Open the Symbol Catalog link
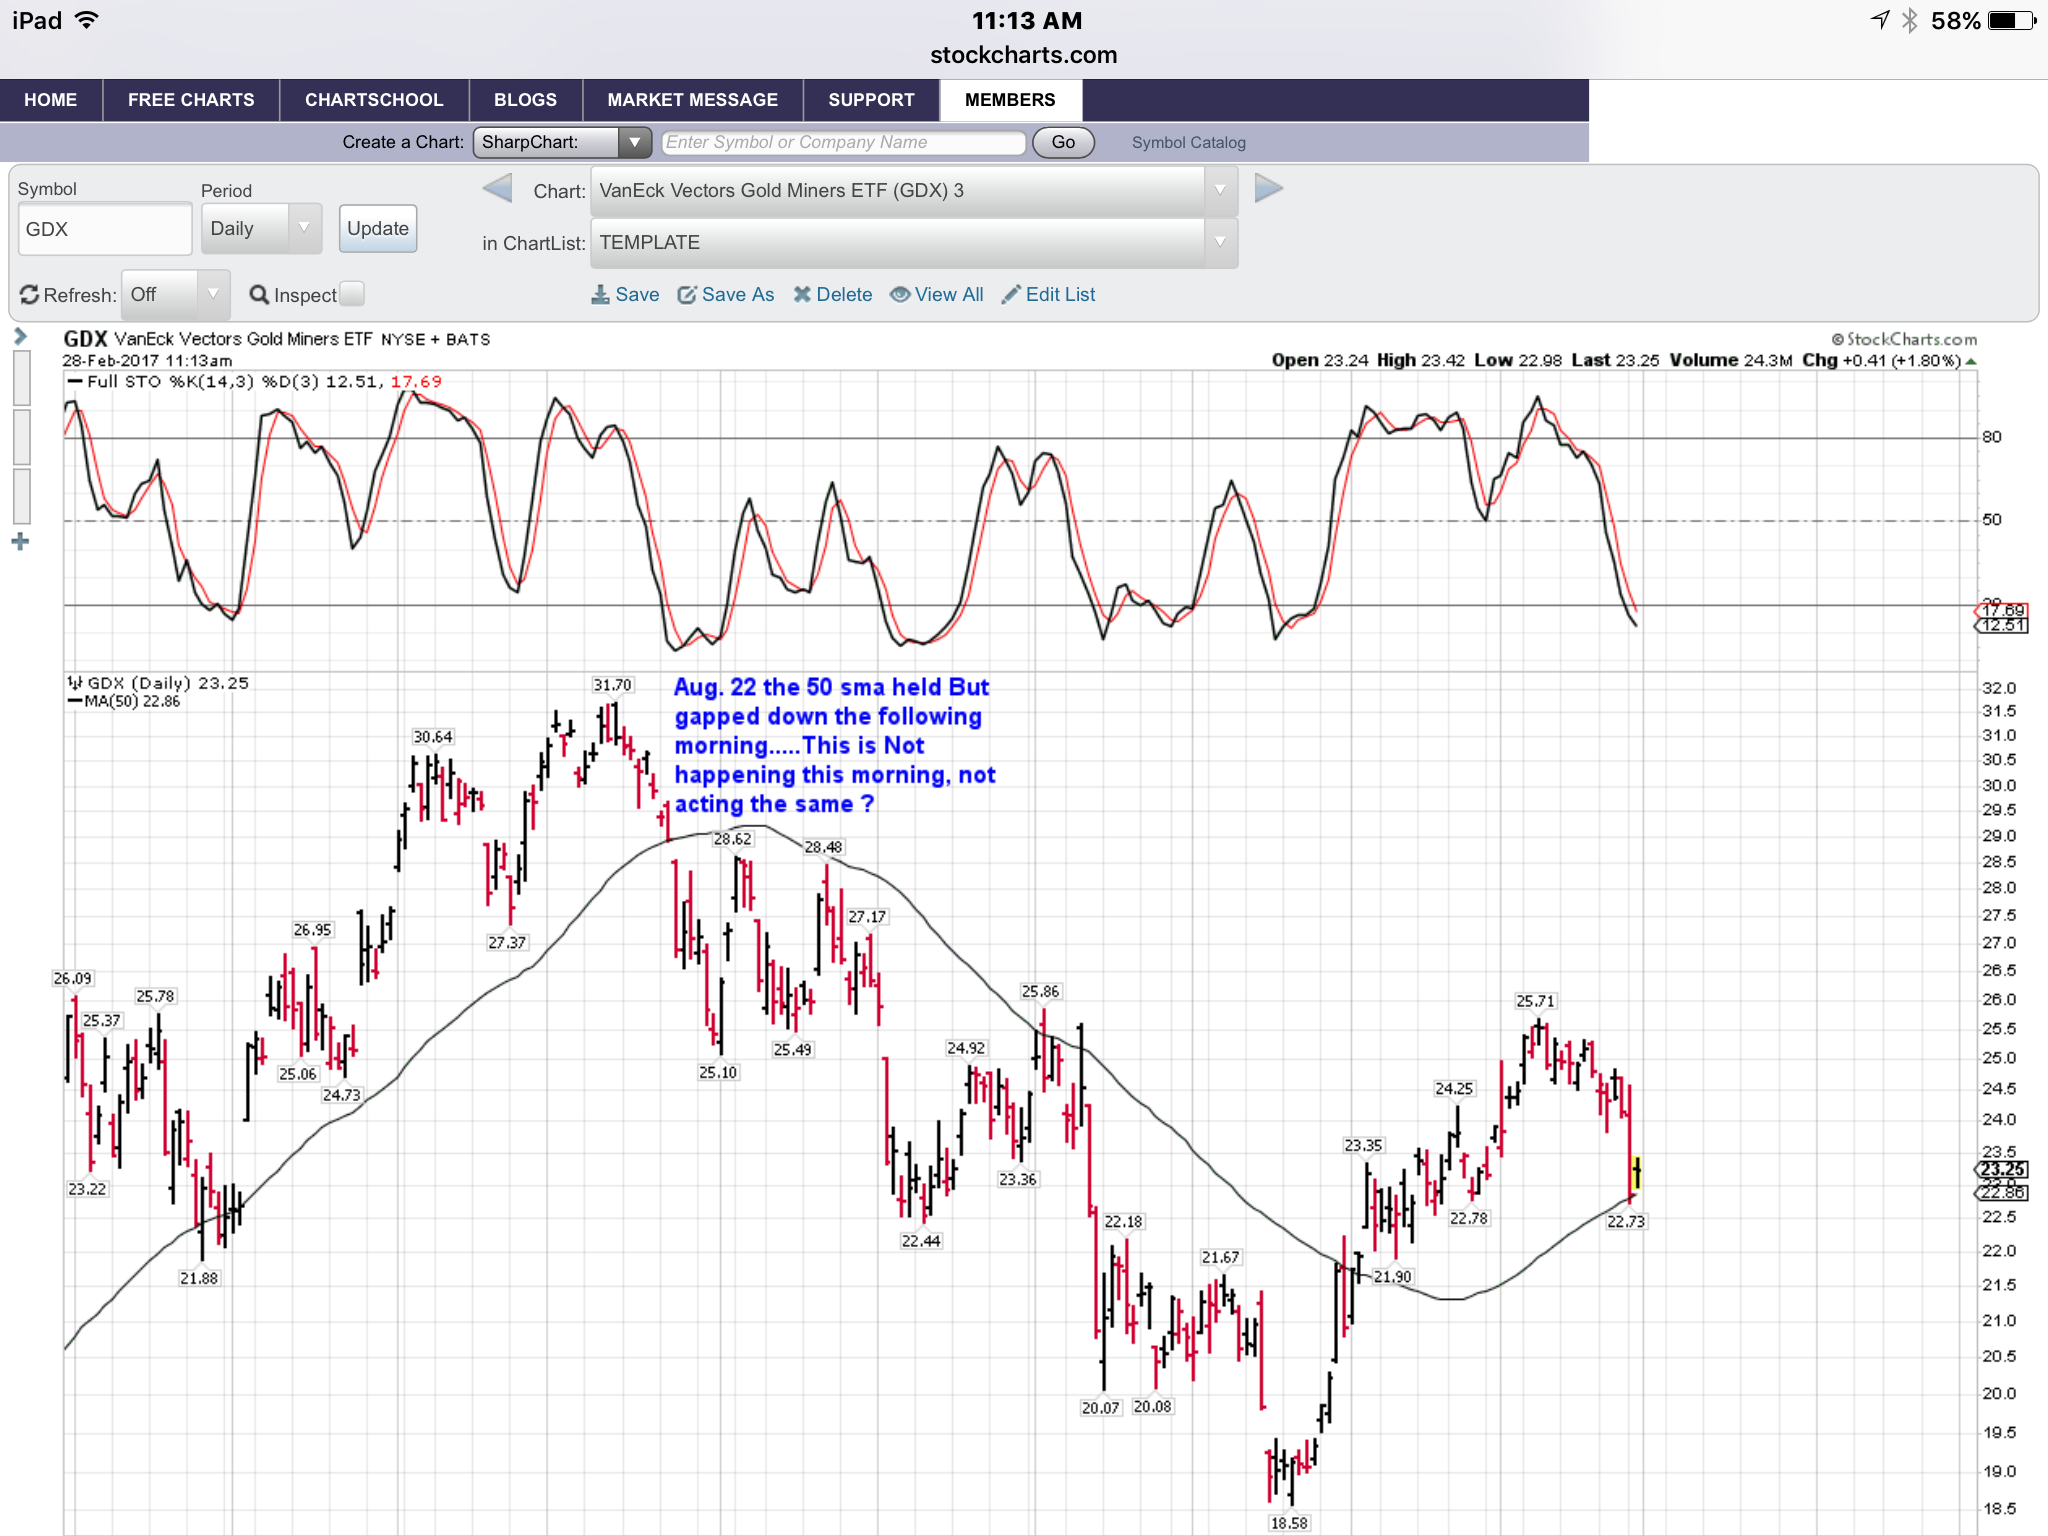This screenshot has height=1536, width=2048. coord(1188,143)
